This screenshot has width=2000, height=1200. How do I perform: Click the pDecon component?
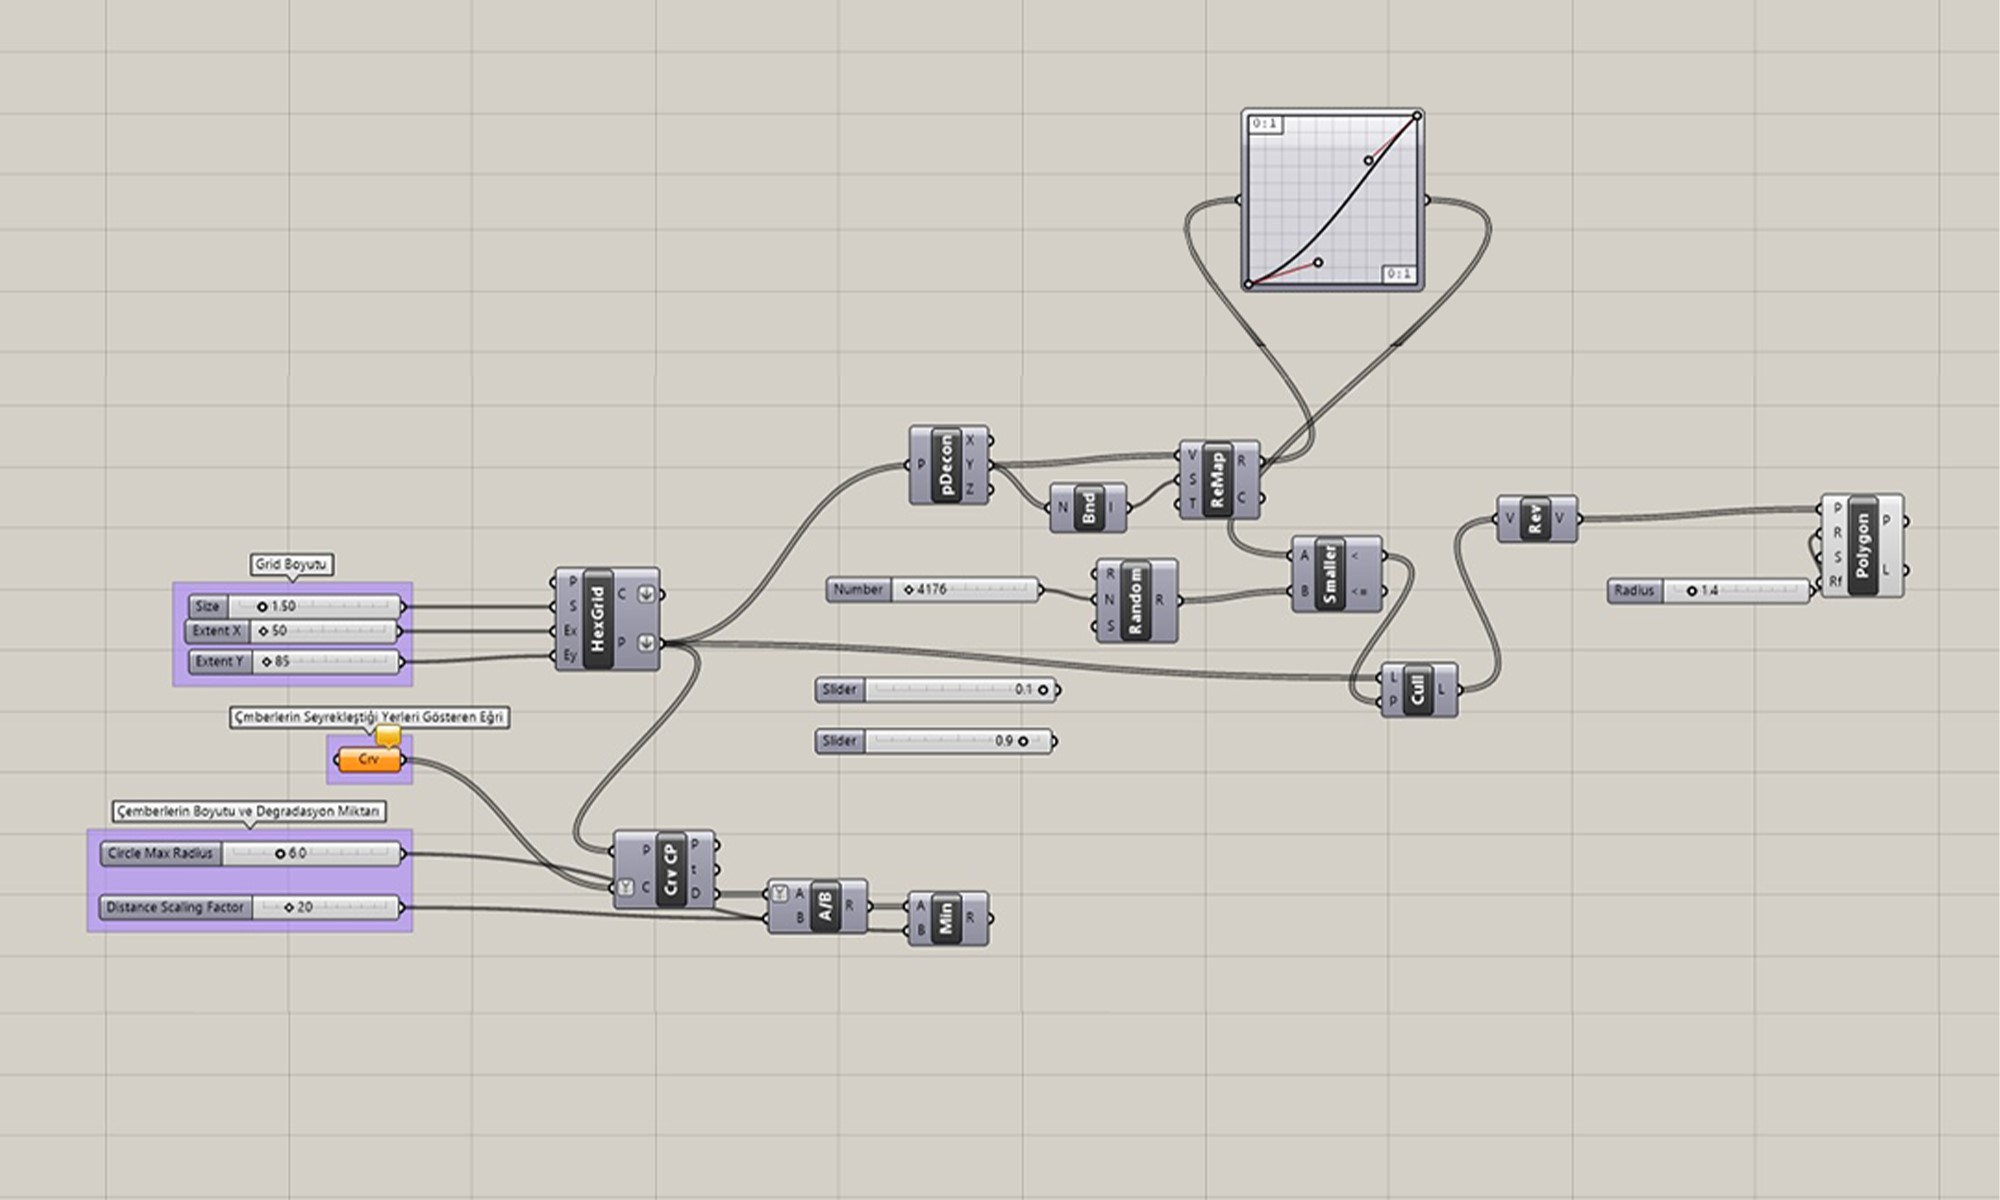[946, 465]
